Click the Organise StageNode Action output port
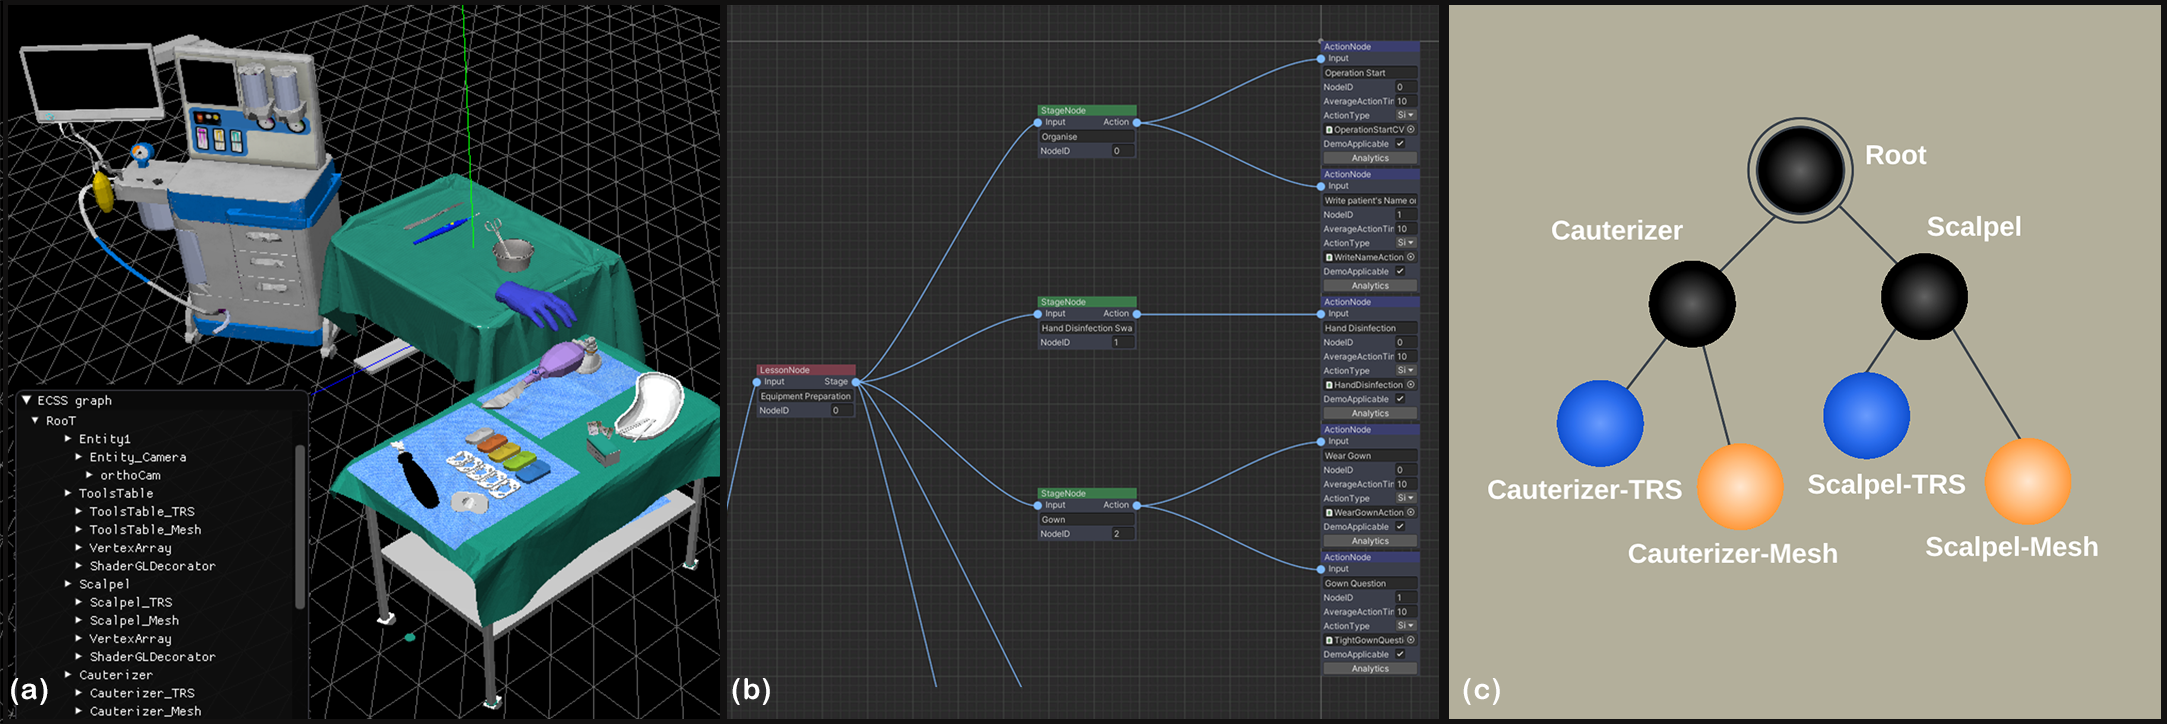The image size is (2167, 724). (1137, 123)
